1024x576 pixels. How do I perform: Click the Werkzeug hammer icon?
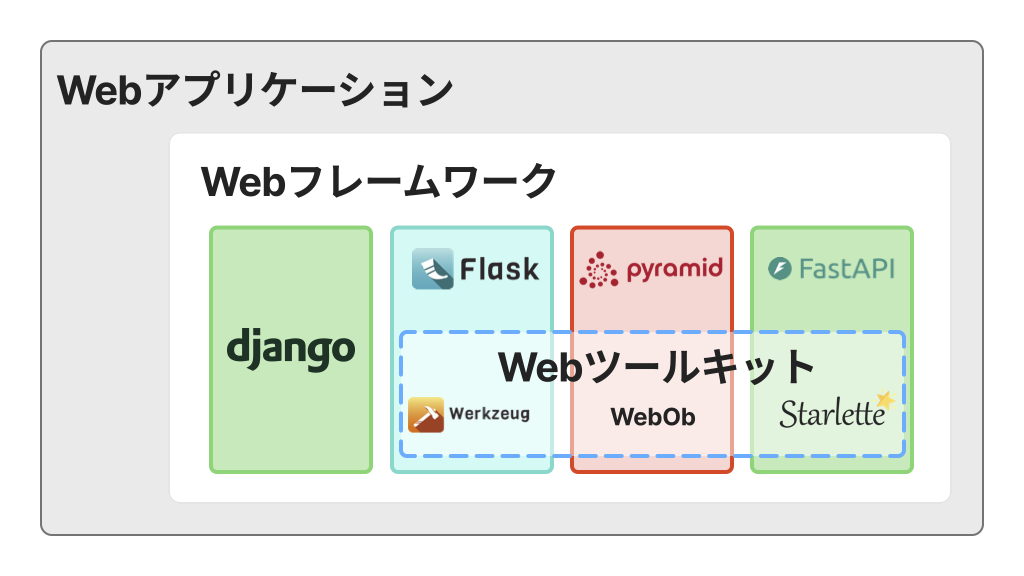coord(426,414)
